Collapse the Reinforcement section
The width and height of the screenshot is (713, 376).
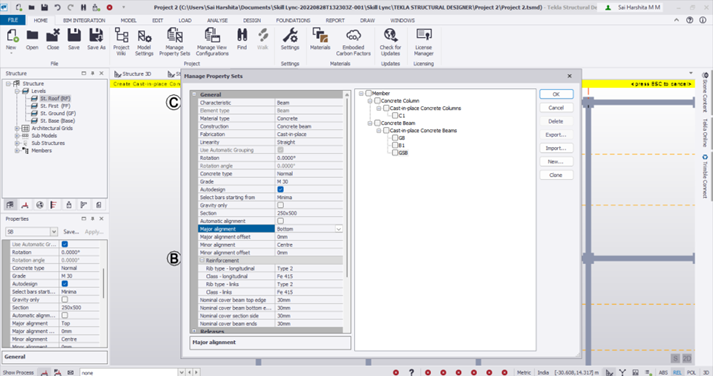202,261
